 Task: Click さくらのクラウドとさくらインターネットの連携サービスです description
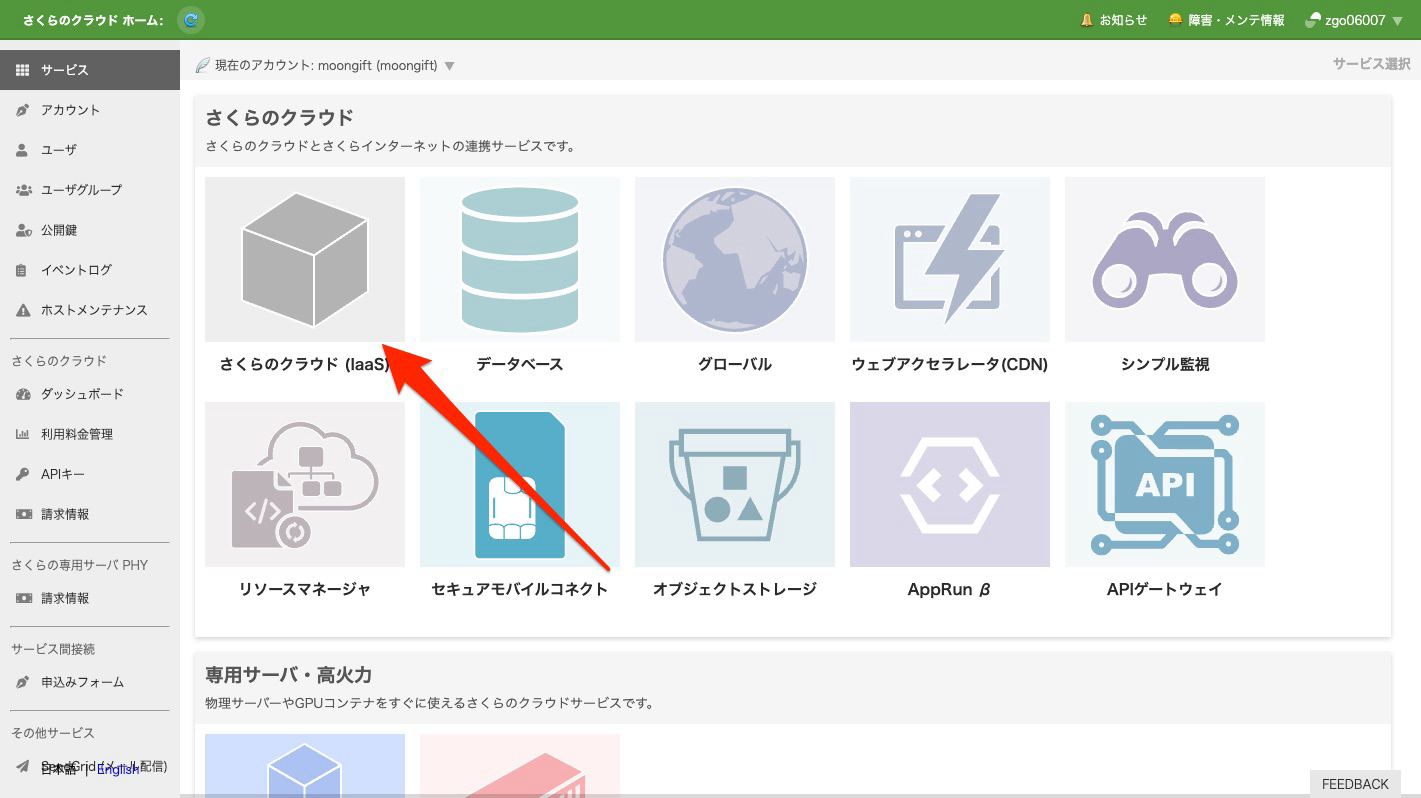point(390,146)
